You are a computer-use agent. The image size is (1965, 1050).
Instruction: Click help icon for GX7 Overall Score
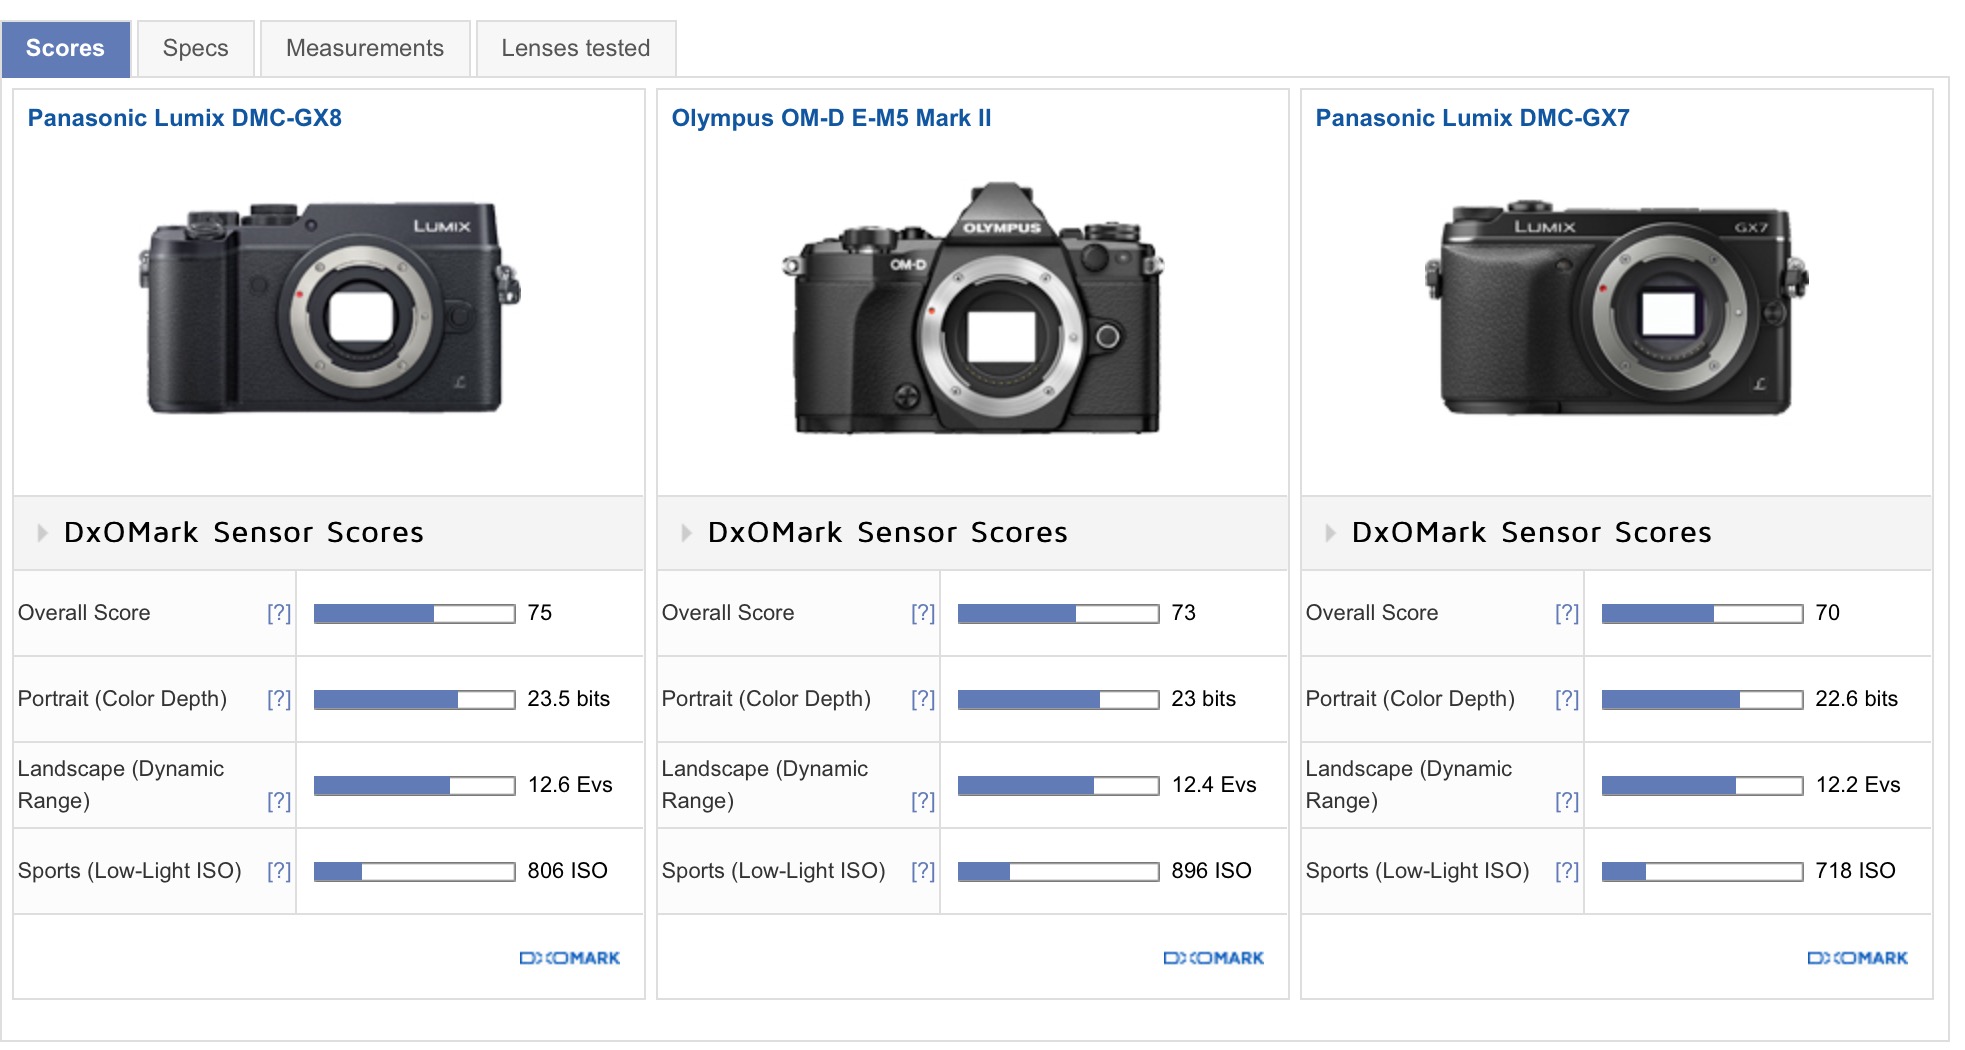point(1566,613)
